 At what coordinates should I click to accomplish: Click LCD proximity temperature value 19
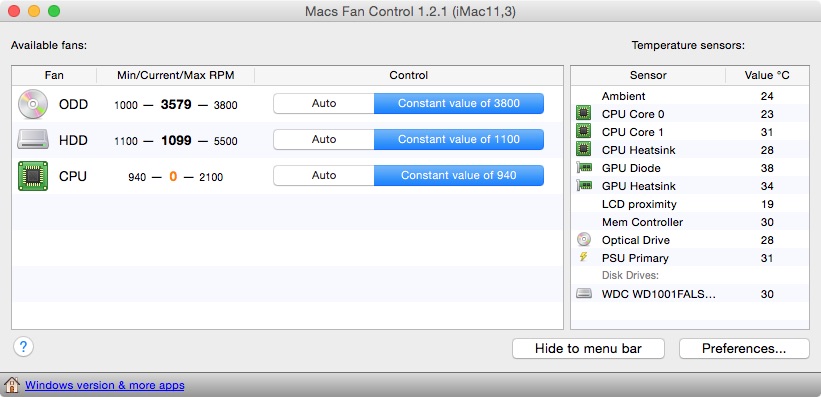click(767, 204)
